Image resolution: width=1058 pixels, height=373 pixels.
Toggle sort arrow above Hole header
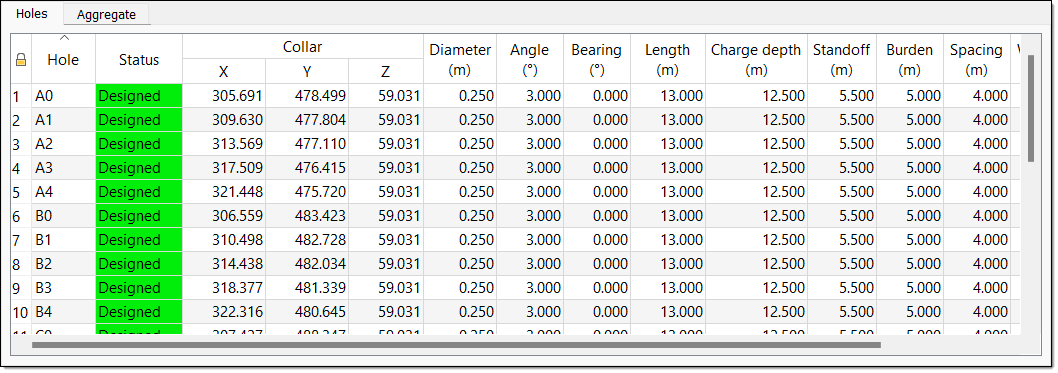click(x=64, y=38)
